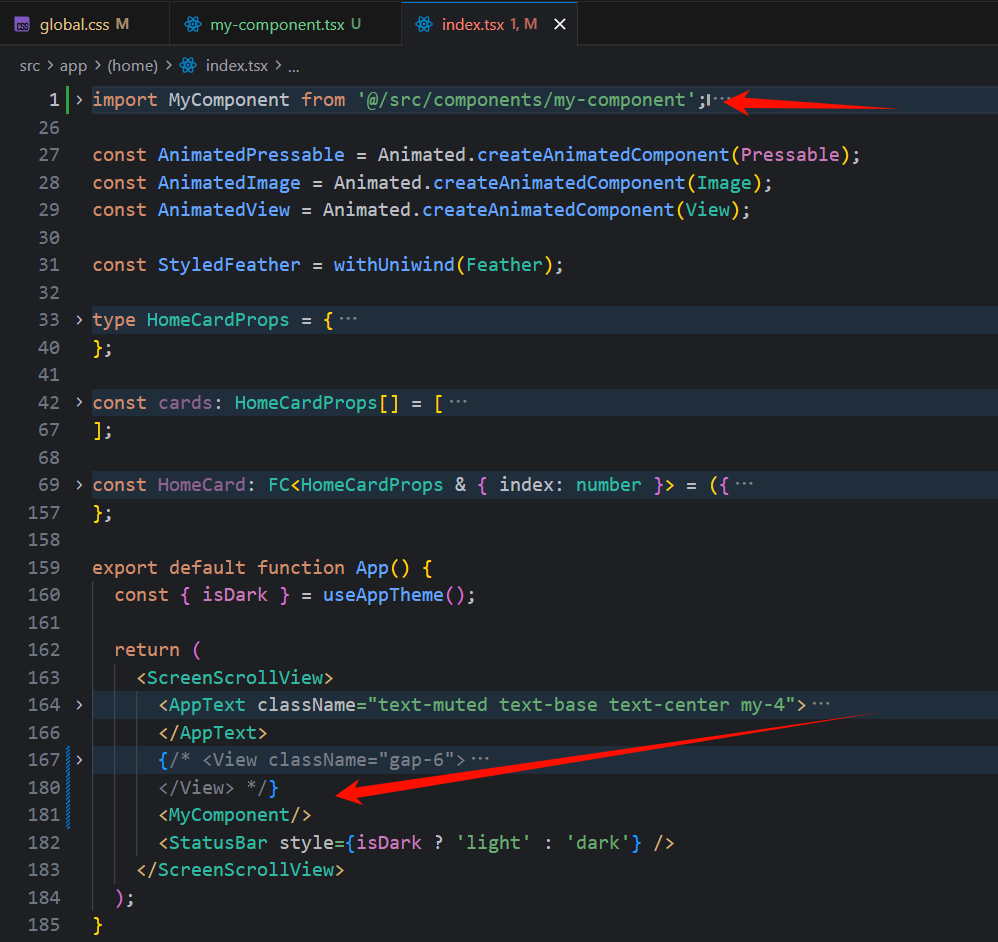Click the isDark destructured variable on line 160
998x942 pixels.
coord(235,595)
